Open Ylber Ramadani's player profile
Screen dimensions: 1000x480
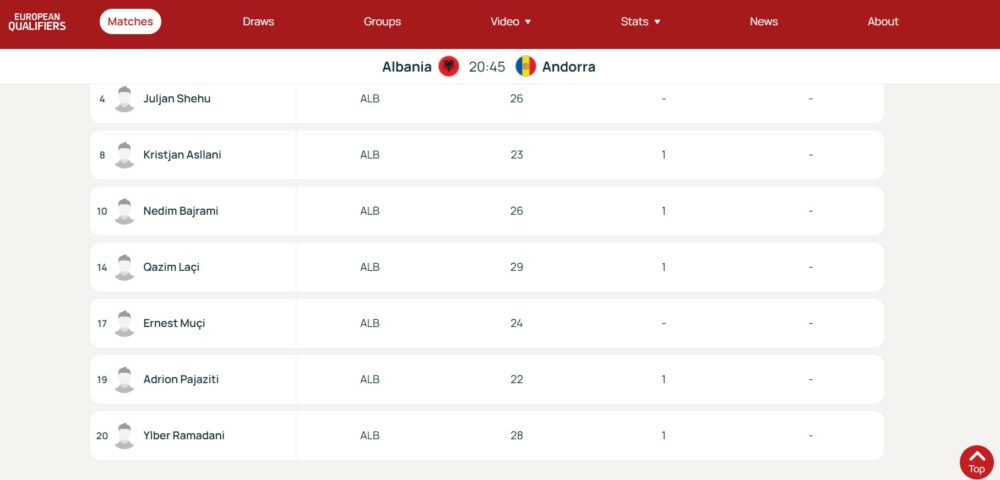(182, 435)
